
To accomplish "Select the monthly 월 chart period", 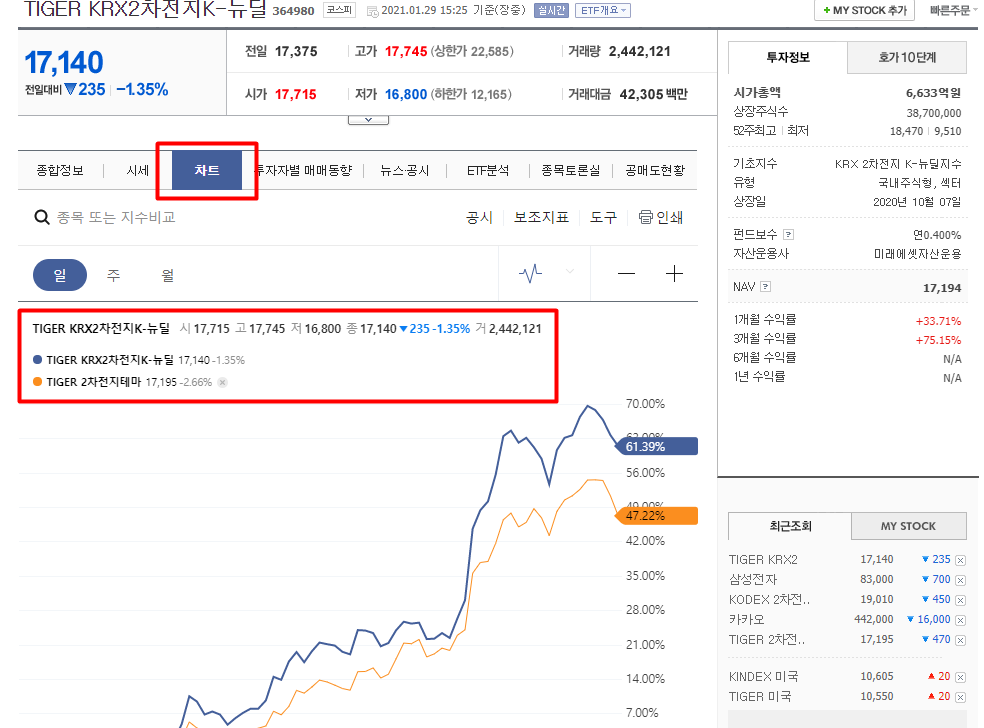I will (x=168, y=275).
